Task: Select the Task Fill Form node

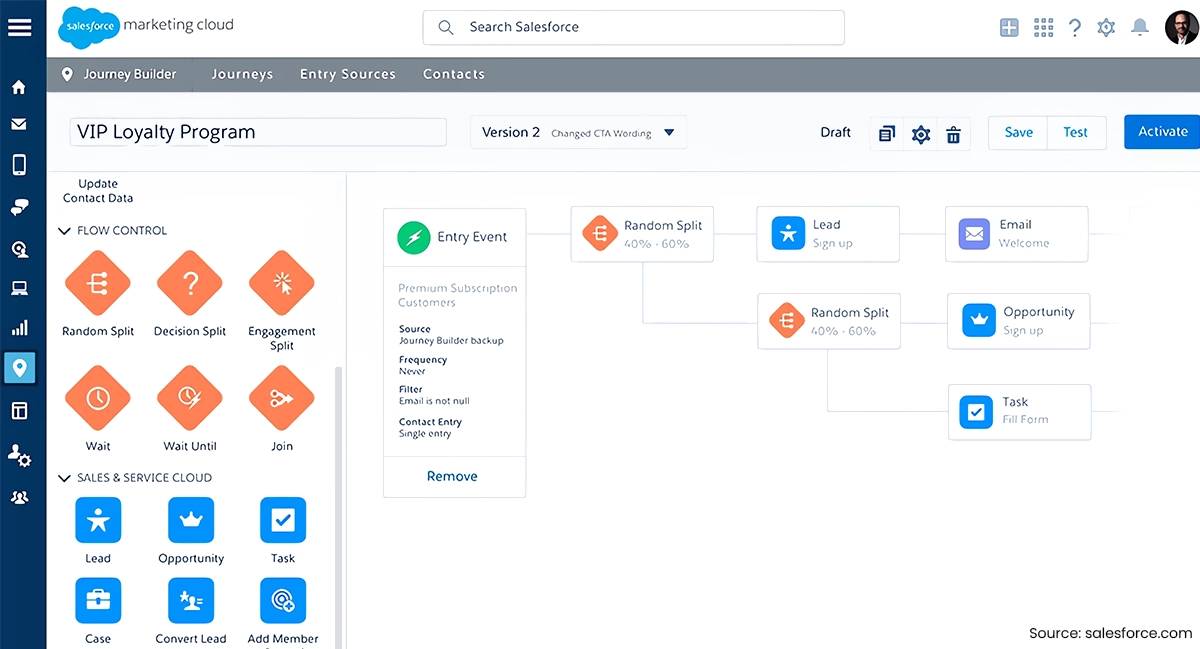Action: (1020, 411)
